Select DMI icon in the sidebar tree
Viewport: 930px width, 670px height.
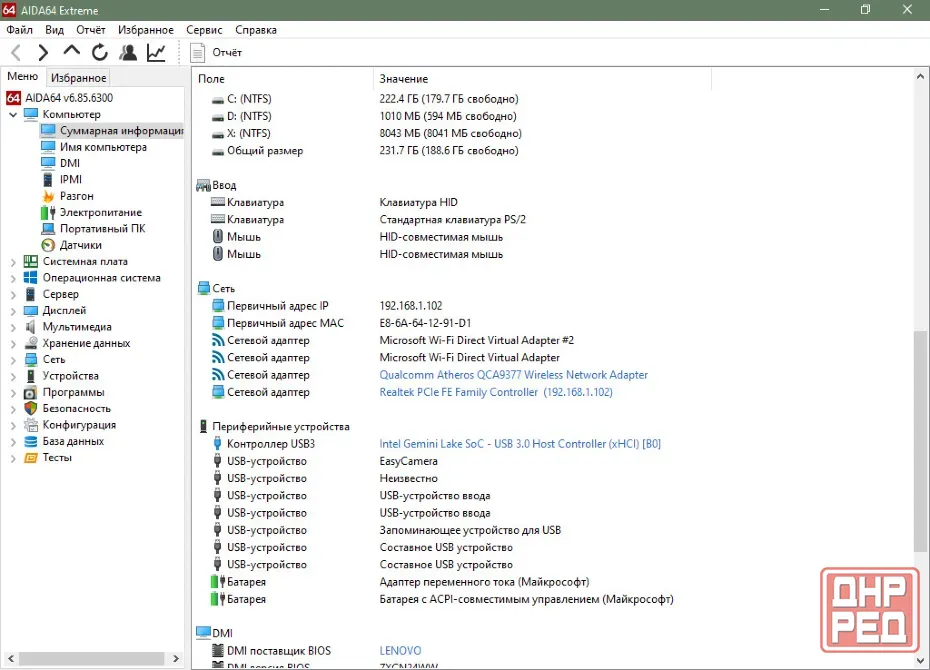coord(48,163)
